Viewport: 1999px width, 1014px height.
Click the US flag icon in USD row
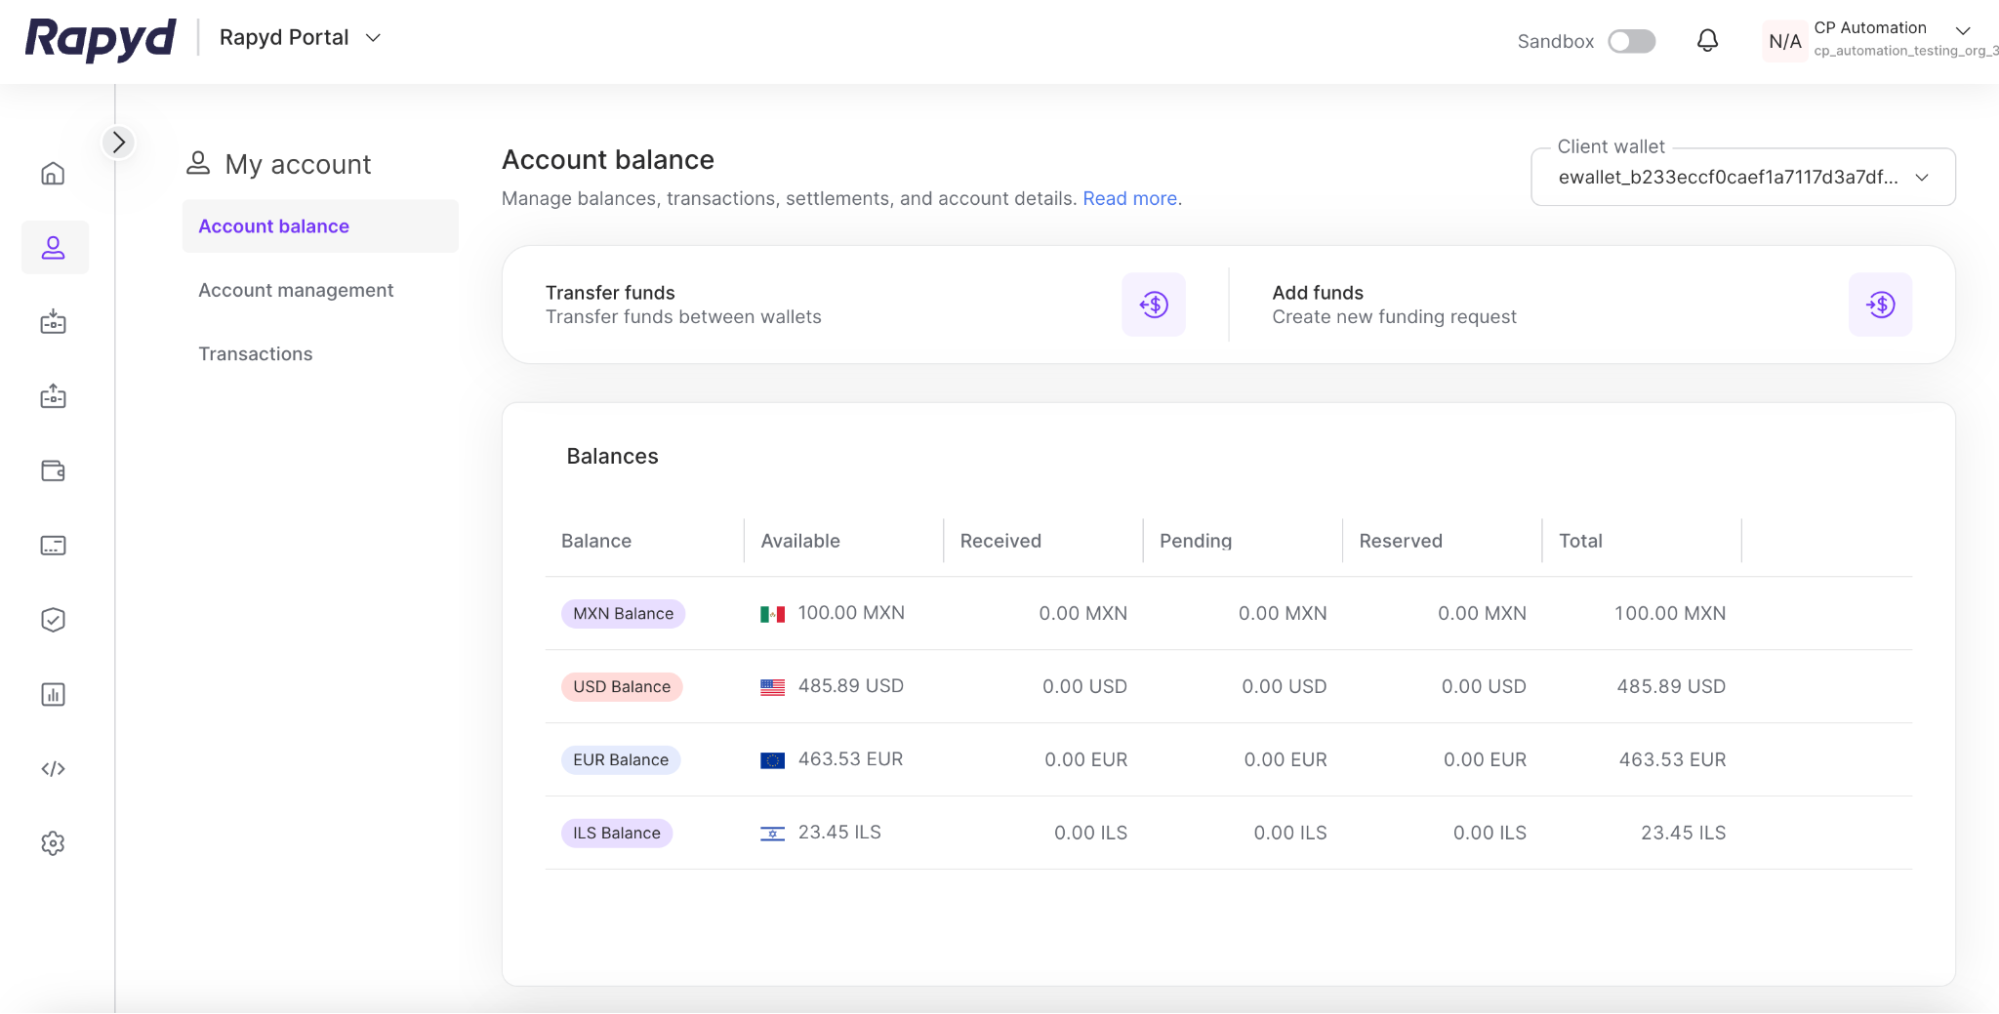point(772,687)
